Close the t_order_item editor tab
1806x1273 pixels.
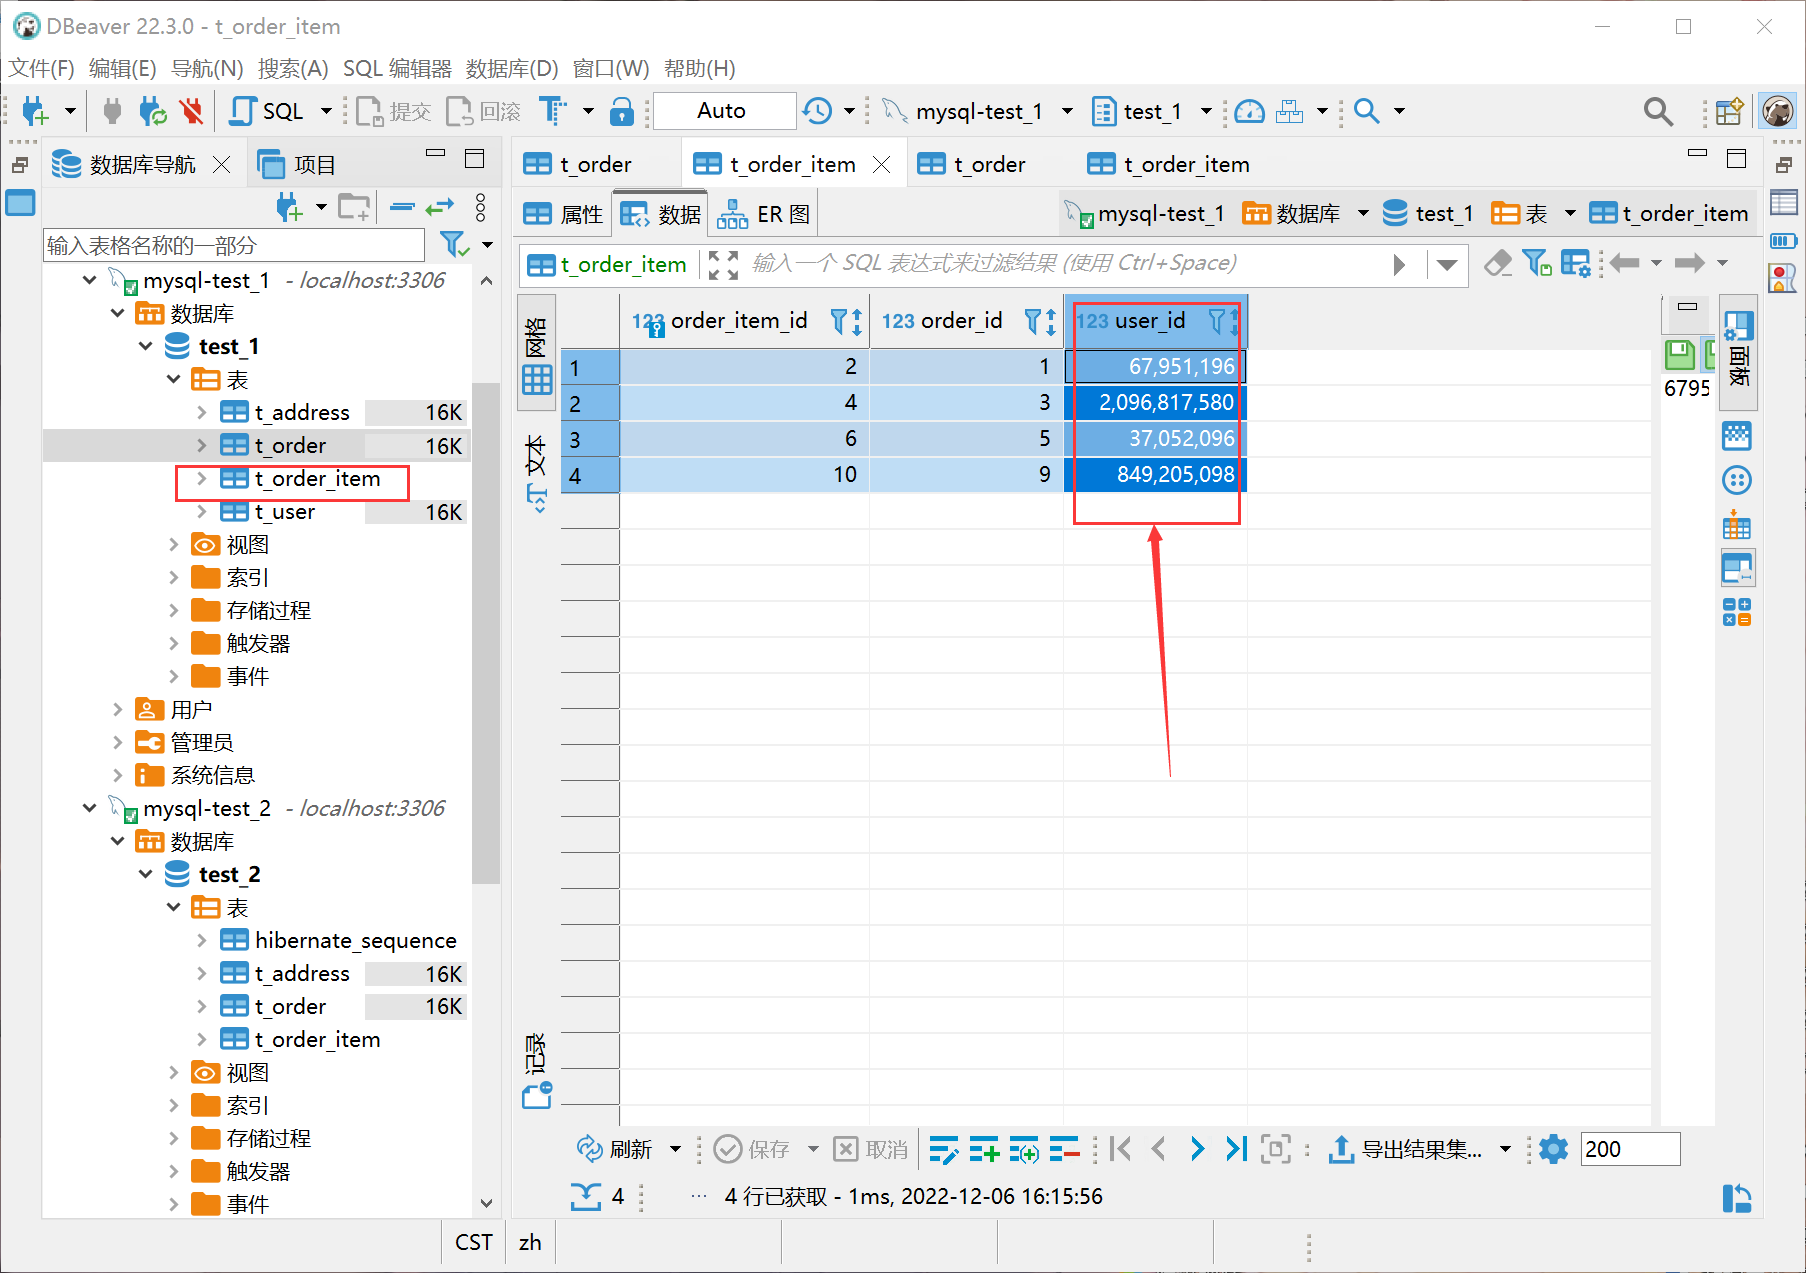[881, 164]
